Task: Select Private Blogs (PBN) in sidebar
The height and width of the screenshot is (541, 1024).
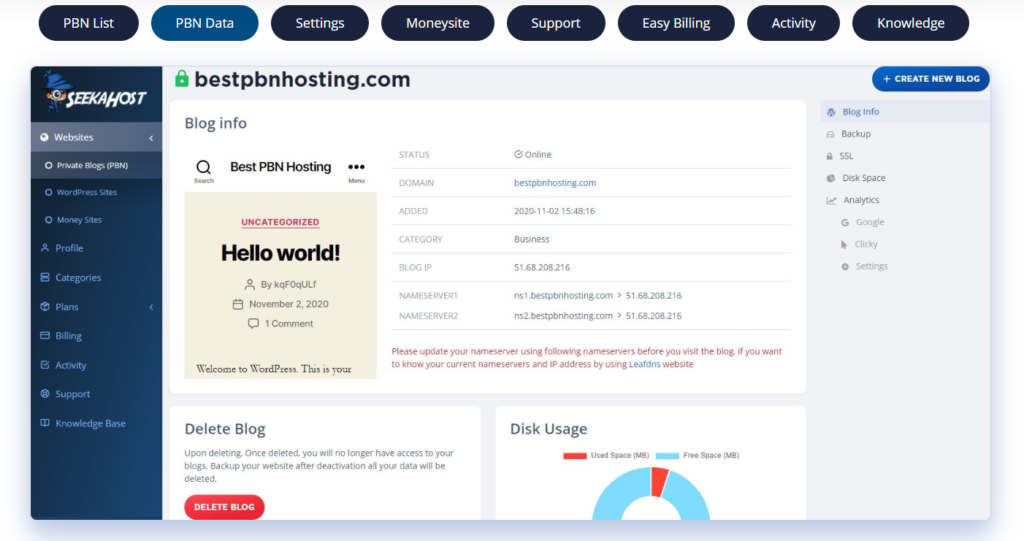Action: (92, 165)
